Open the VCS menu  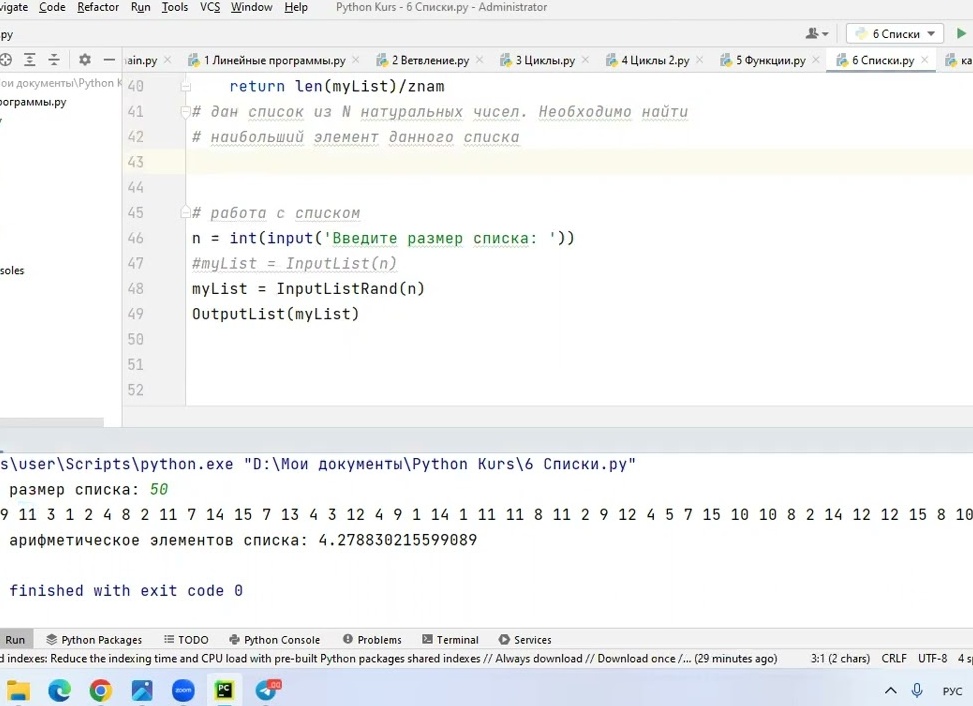210,7
